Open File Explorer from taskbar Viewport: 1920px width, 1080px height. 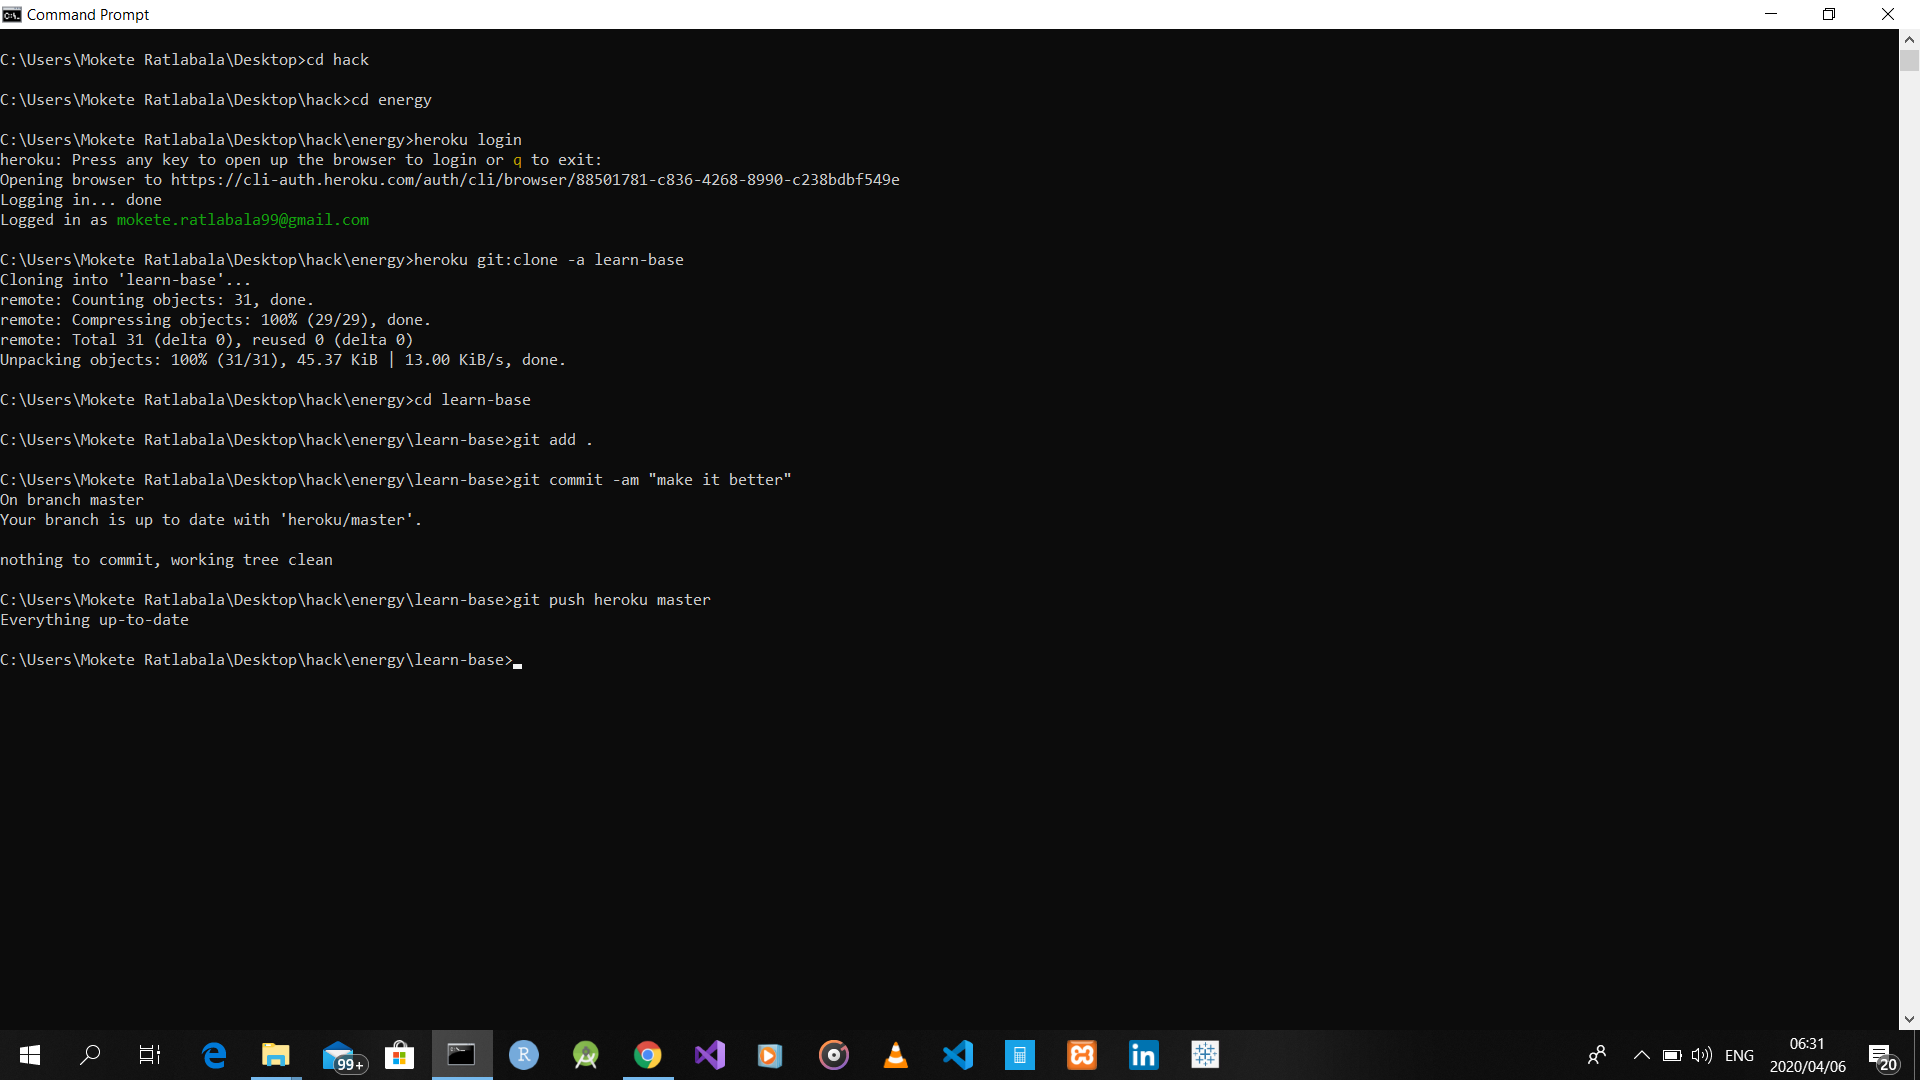click(x=275, y=1055)
